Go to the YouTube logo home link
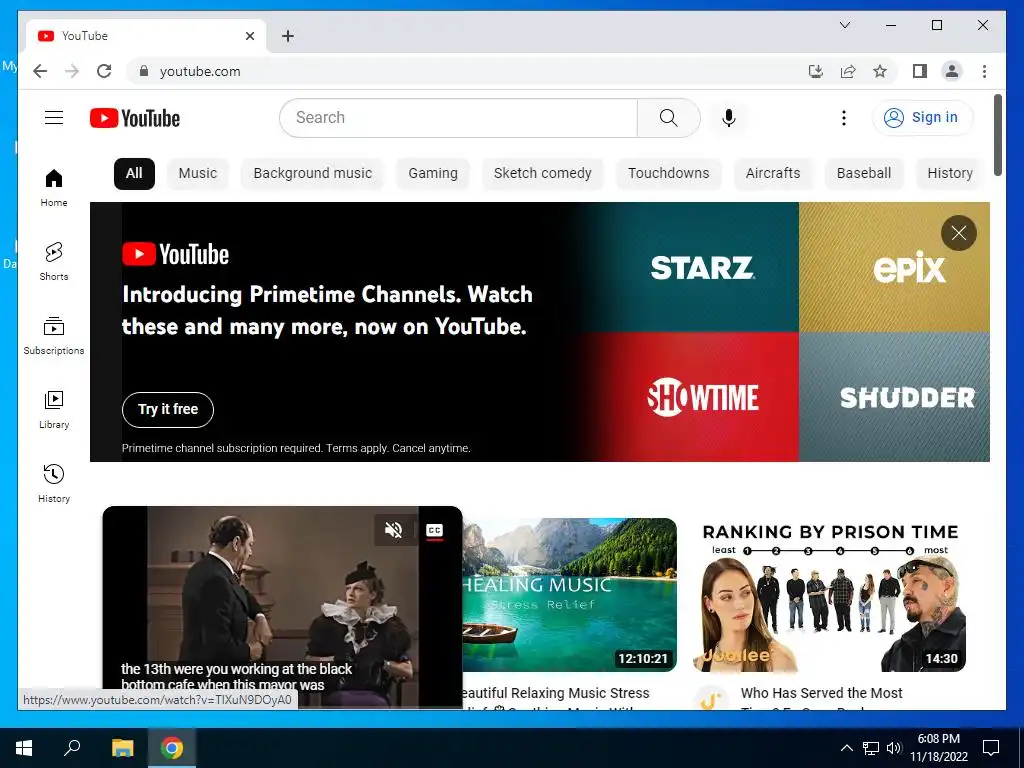Screen dimensions: 1024x768 tap(135, 118)
